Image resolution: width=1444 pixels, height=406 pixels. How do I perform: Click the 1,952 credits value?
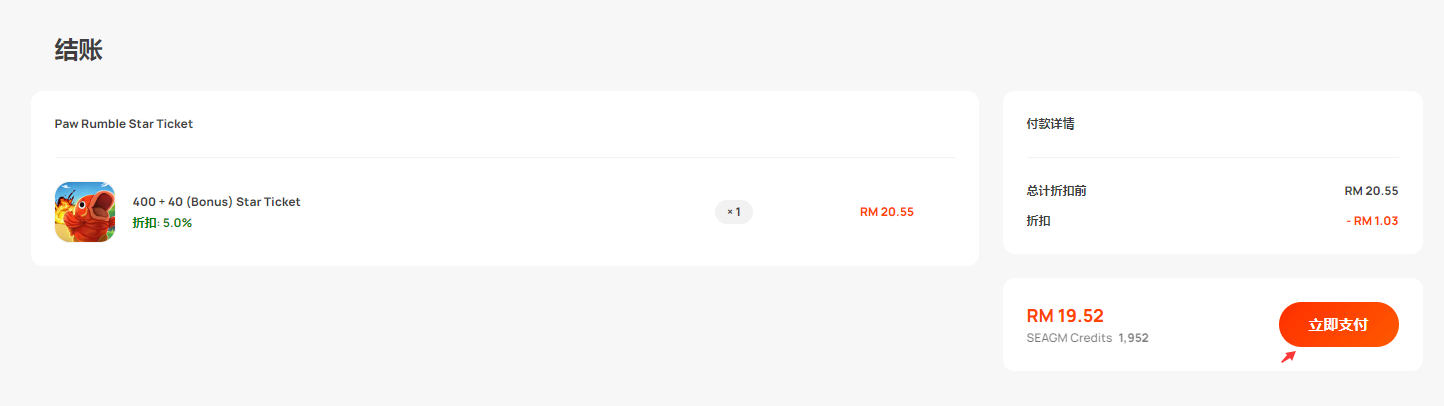(x=1134, y=338)
